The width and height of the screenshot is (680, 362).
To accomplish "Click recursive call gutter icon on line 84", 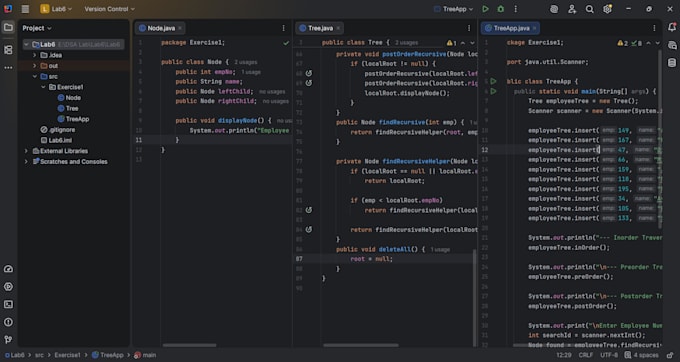I will click(309, 229).
